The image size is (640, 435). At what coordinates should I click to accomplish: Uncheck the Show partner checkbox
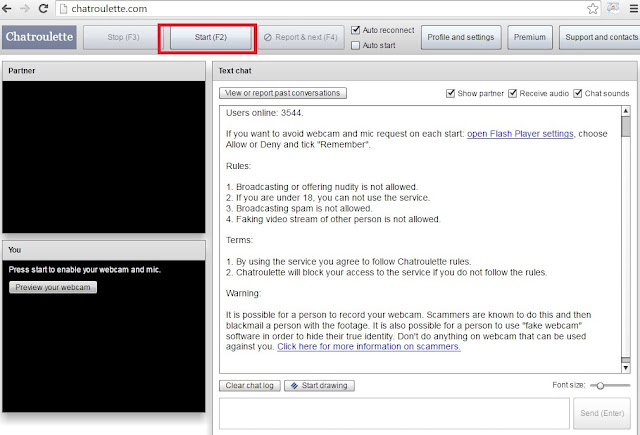[x=451, y=93]
